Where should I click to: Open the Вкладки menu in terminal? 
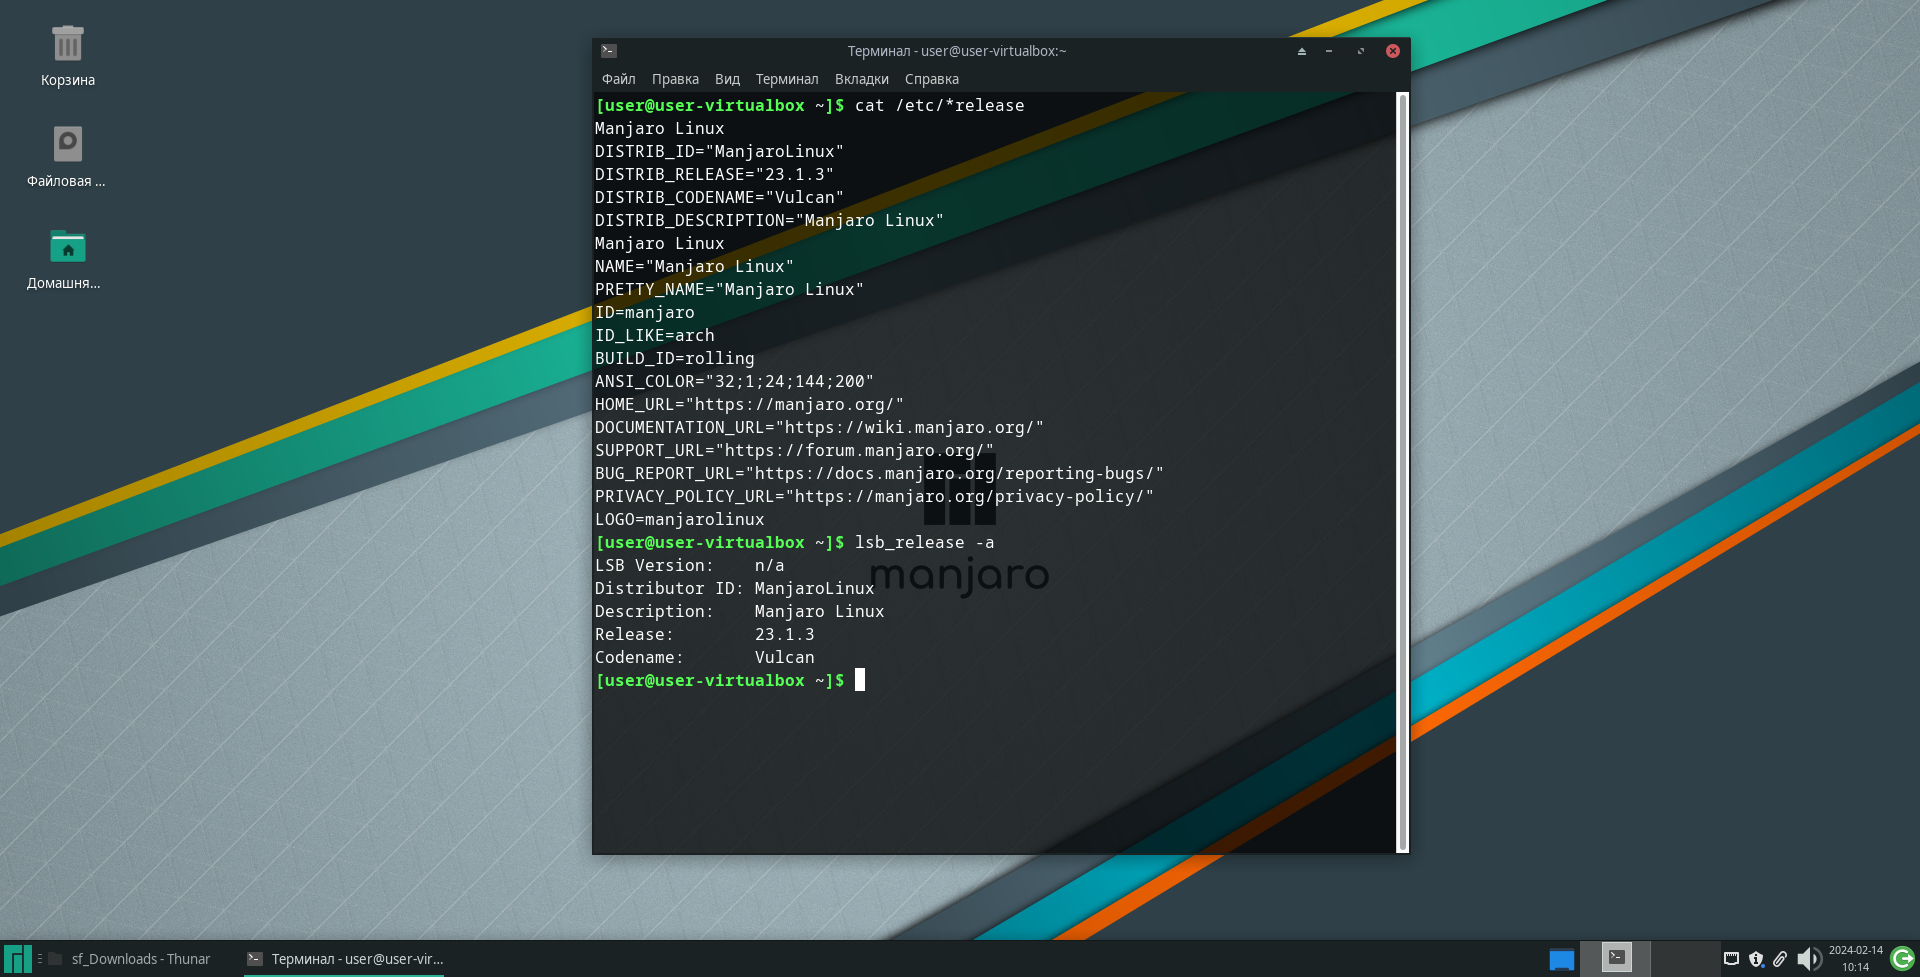pyautogui.click(x=862, y=79)
